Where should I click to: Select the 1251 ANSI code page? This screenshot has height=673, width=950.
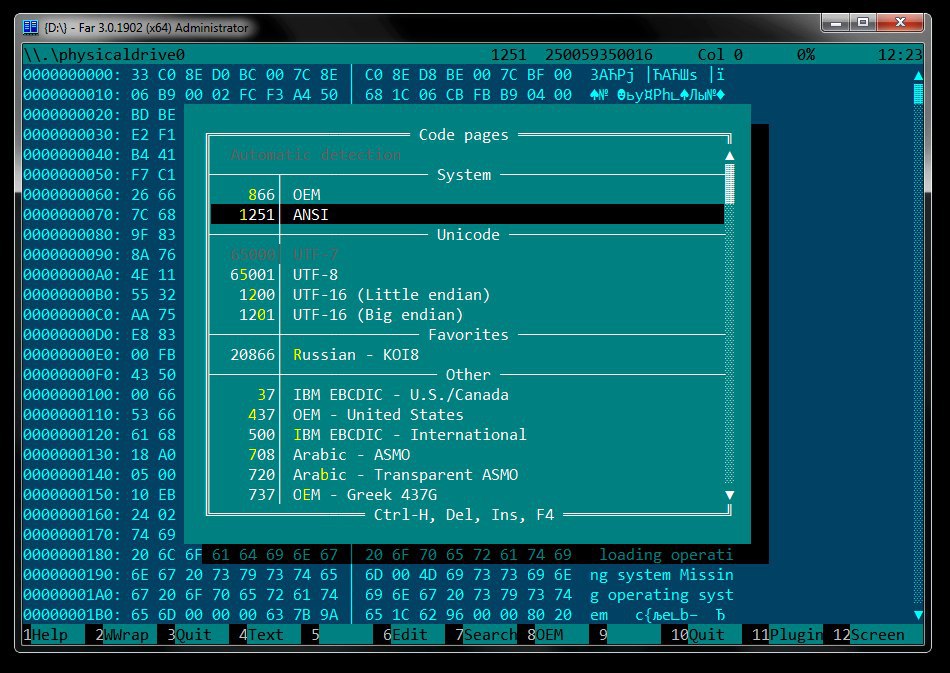[x=467, y=214]
